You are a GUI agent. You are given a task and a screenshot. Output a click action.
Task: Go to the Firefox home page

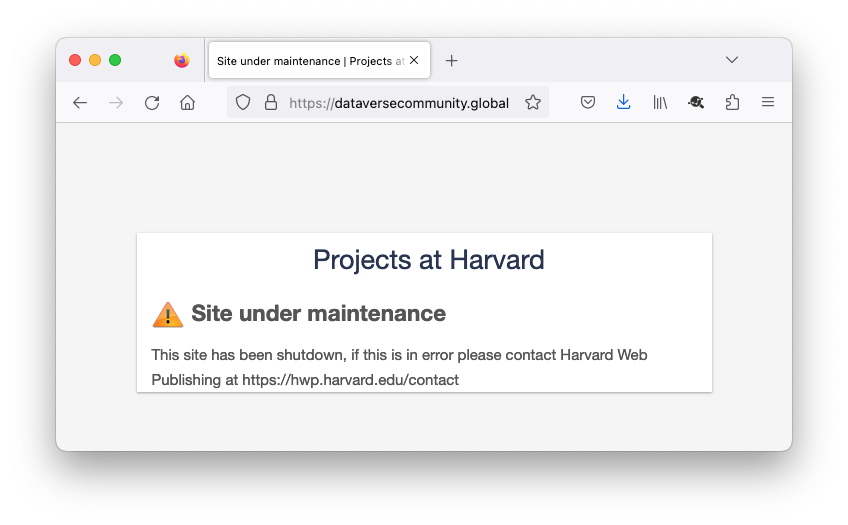point(187,102)
